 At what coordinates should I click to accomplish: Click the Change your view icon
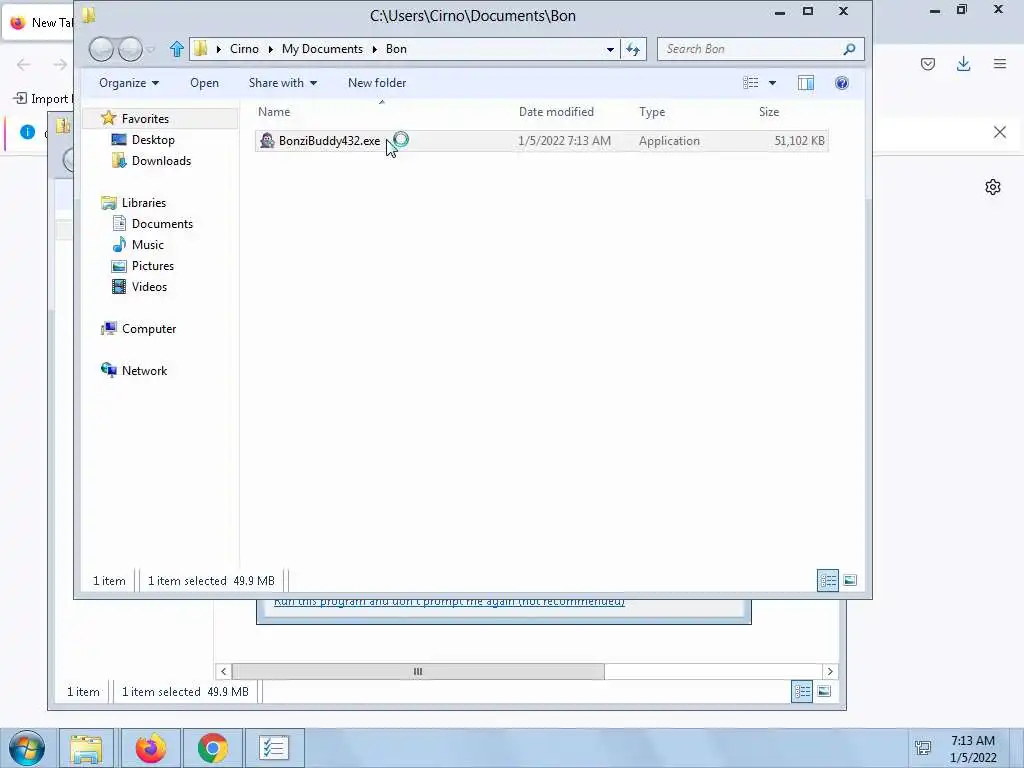pos(750,83)
